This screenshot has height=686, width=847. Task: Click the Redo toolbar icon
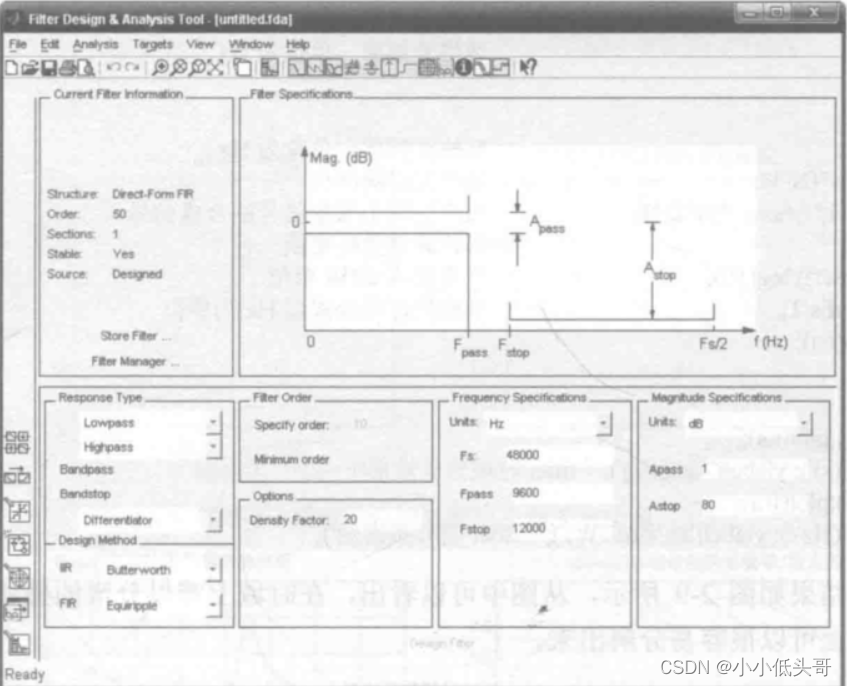click(132, 67)
